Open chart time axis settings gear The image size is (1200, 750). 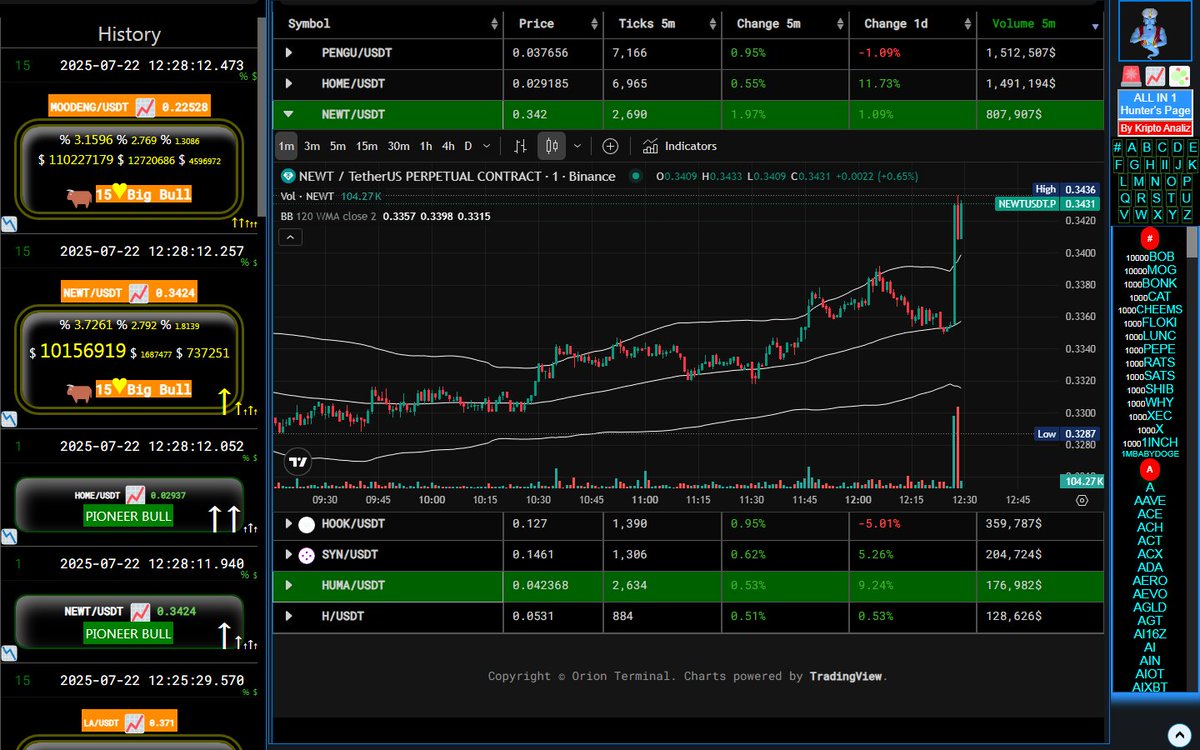click(x=1081, y=500)
